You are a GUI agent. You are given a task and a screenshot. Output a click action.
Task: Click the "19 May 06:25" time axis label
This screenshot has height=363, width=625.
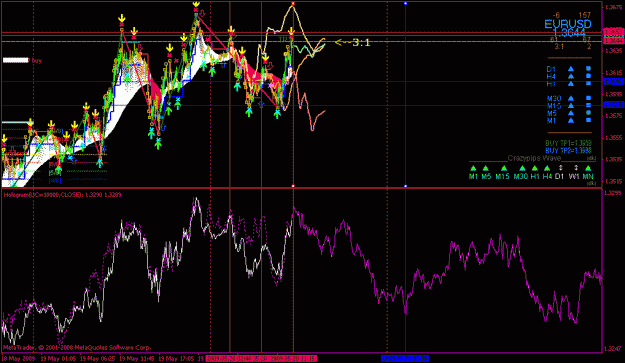tap(98, 359)
